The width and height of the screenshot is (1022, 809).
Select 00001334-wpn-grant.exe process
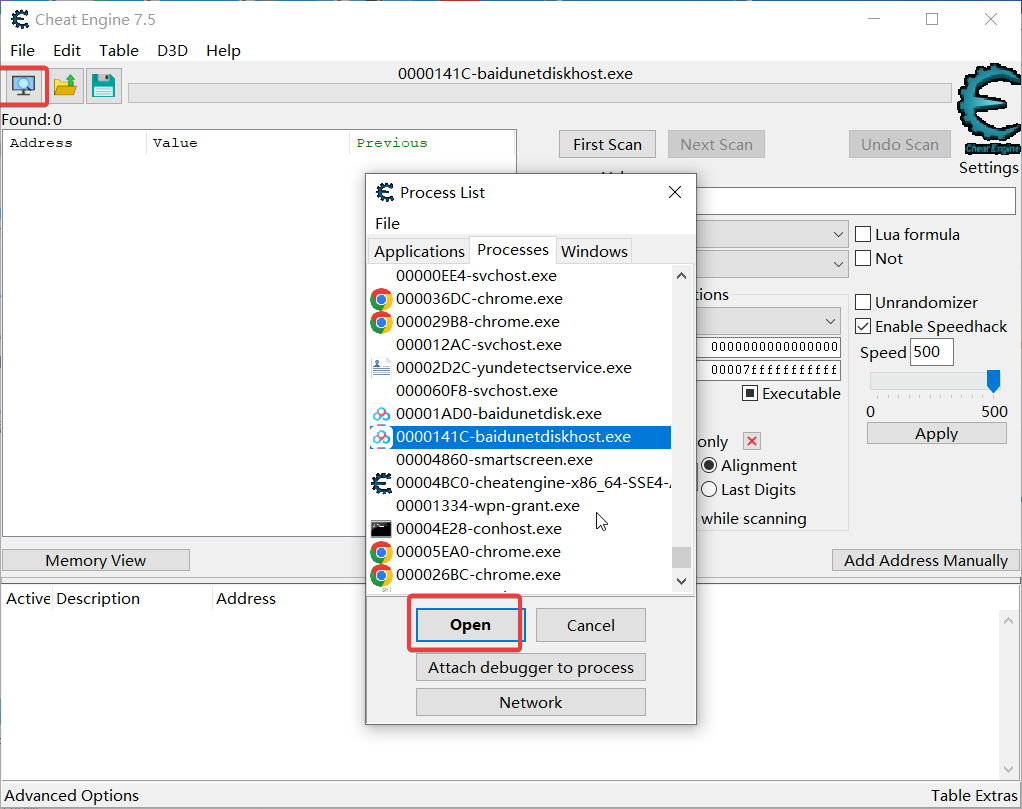[520, 506]
